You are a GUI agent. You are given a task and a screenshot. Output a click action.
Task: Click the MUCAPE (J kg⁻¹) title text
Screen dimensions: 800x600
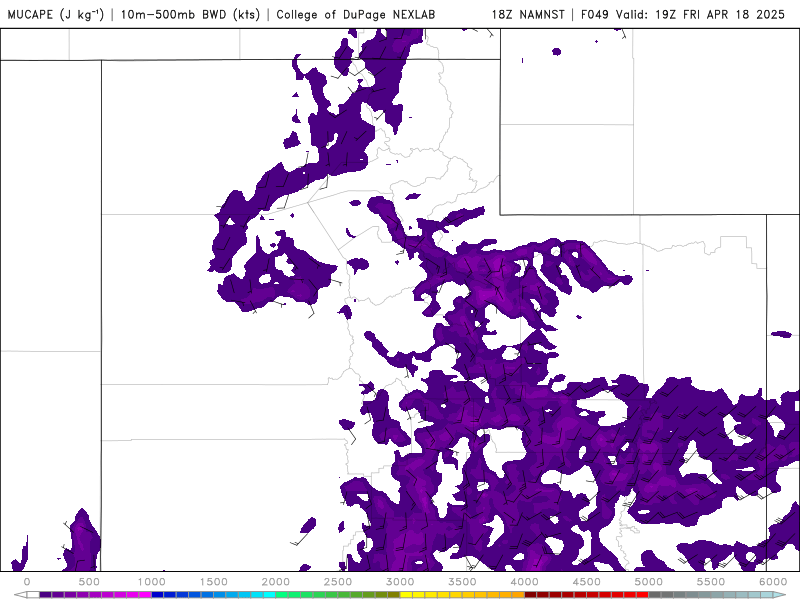(x=55, y=14)
